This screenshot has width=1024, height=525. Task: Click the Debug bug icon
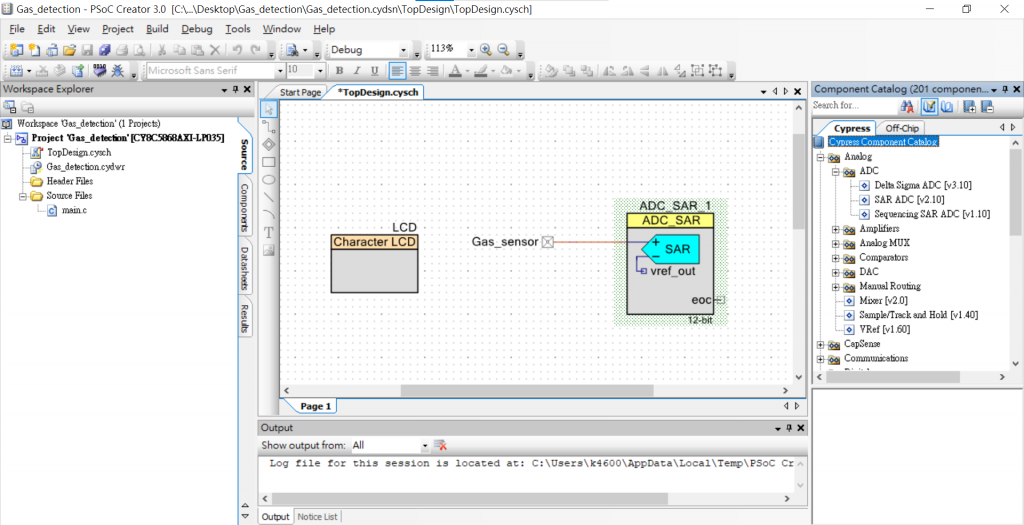(118, 71)
